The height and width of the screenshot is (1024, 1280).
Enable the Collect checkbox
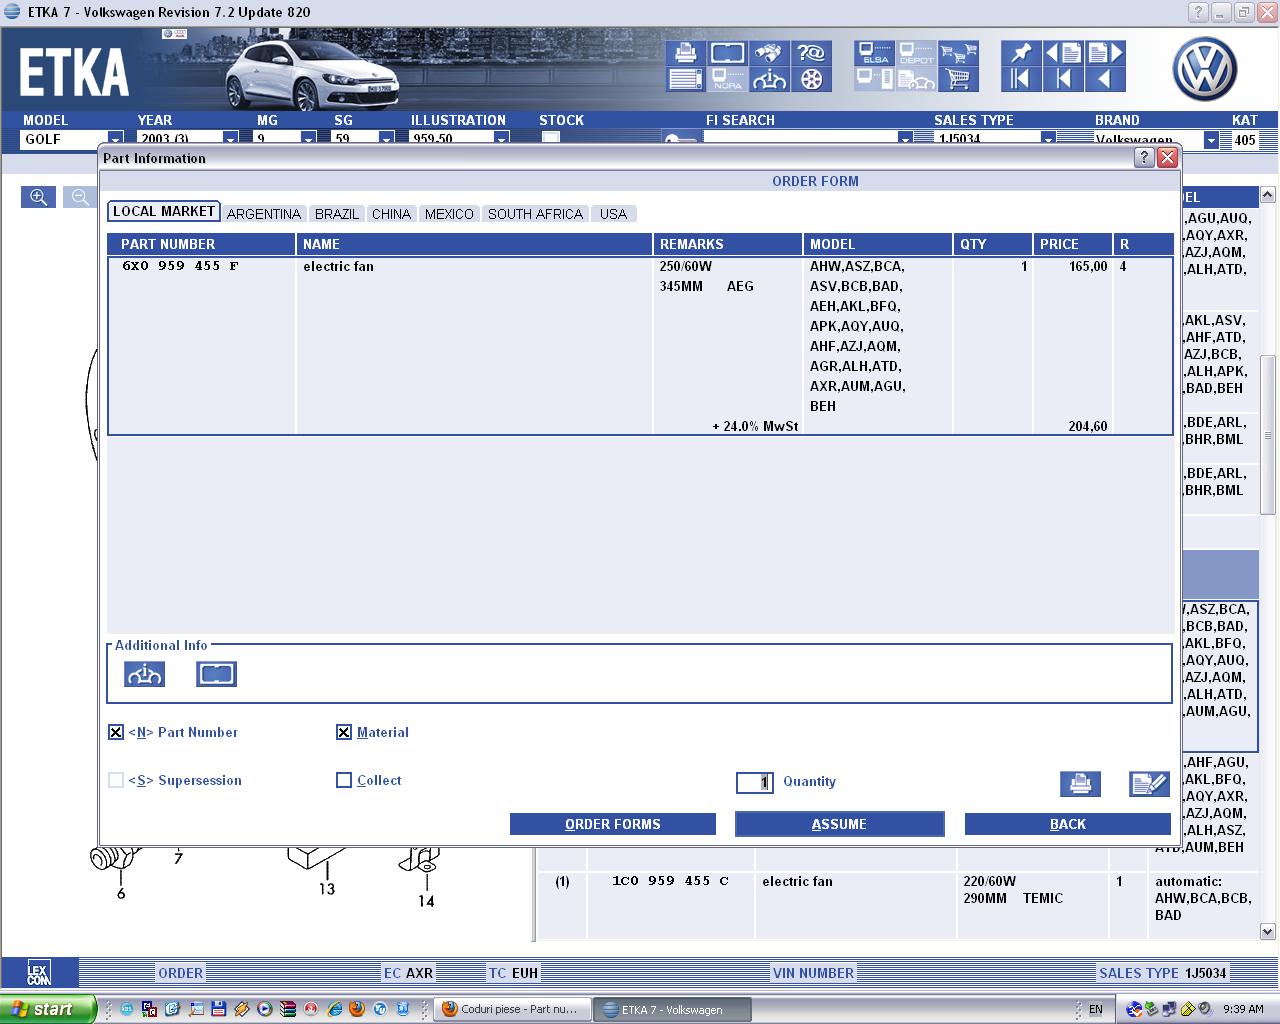pos(344,780)
